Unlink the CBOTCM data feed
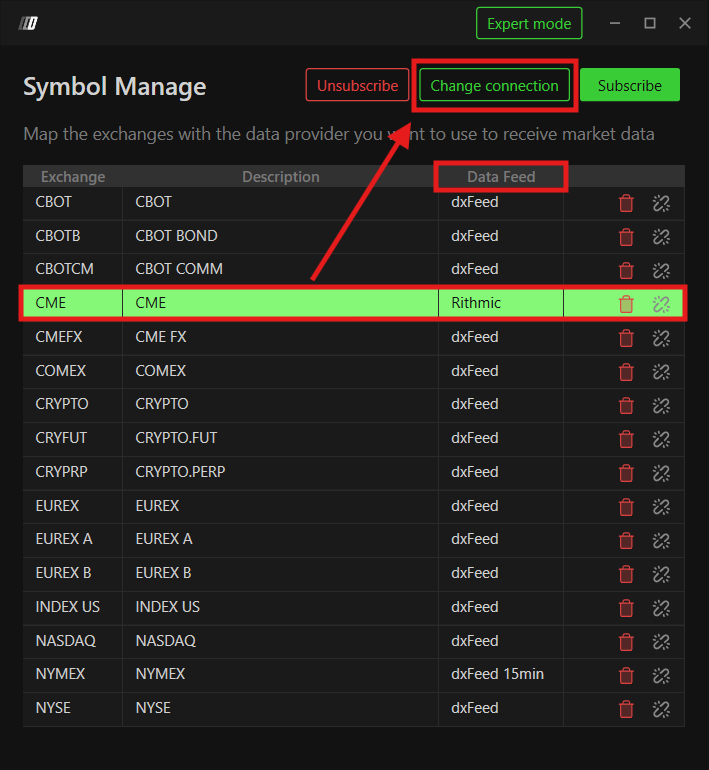This screenshot has height=770, width=709. tap(661, 270)
